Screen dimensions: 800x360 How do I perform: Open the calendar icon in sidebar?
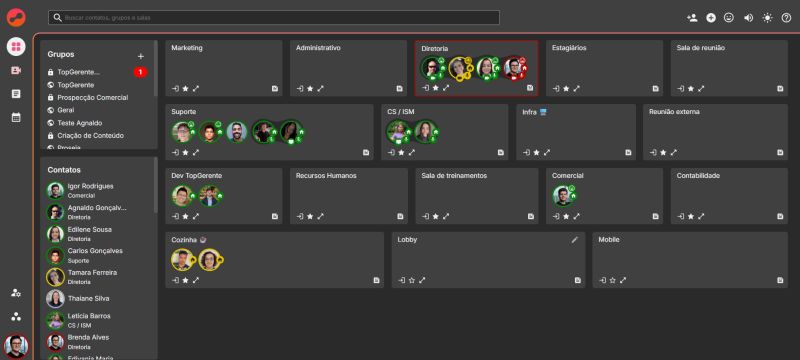[x=16, y=117]
